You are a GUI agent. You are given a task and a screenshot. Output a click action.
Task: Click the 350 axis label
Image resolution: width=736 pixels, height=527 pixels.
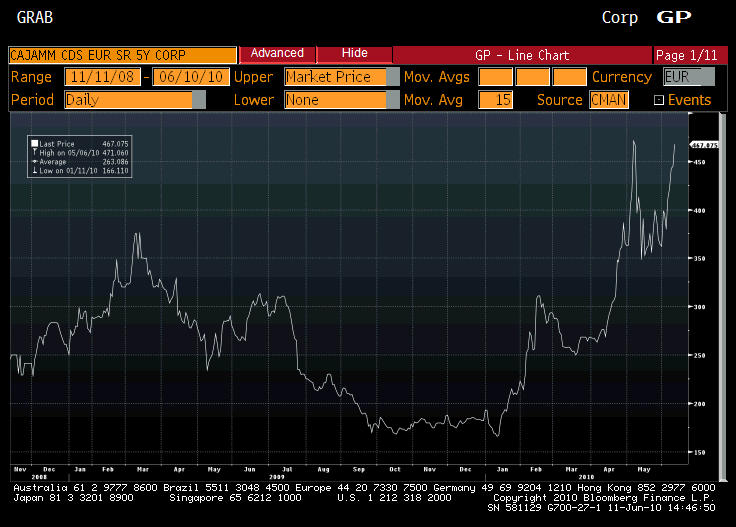pos(699,259)
